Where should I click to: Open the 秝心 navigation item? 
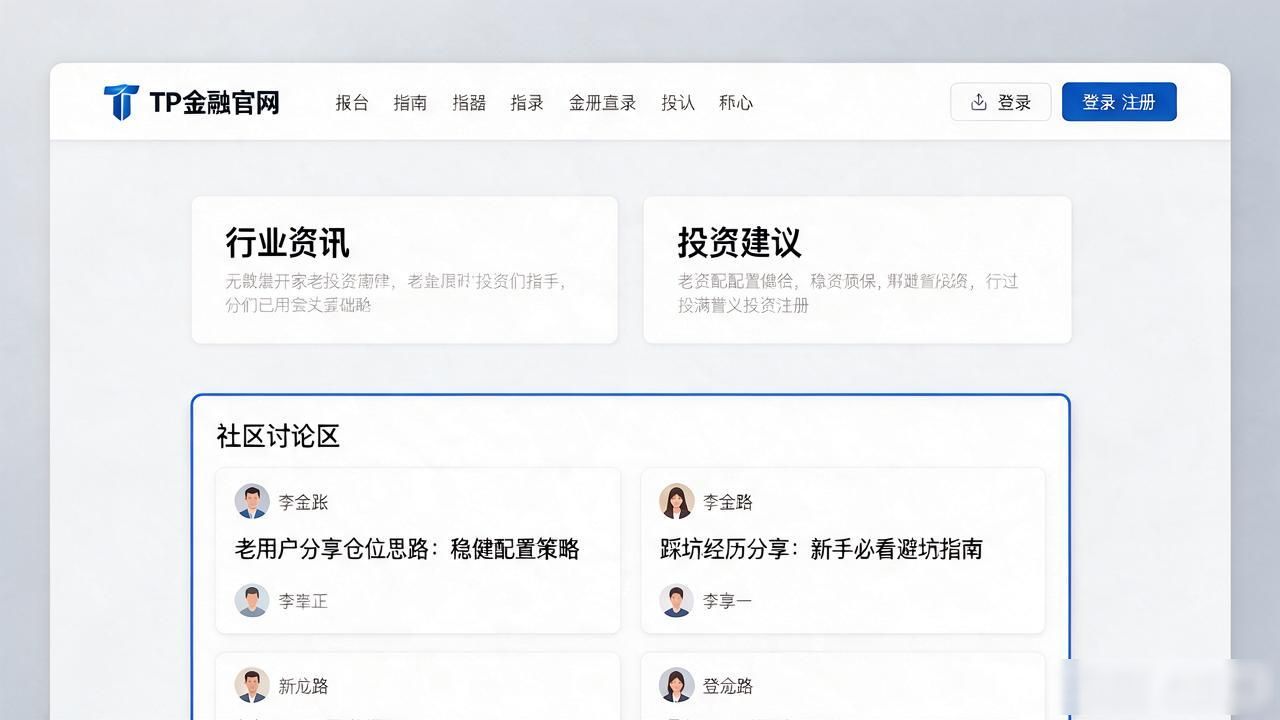point(736,102)
